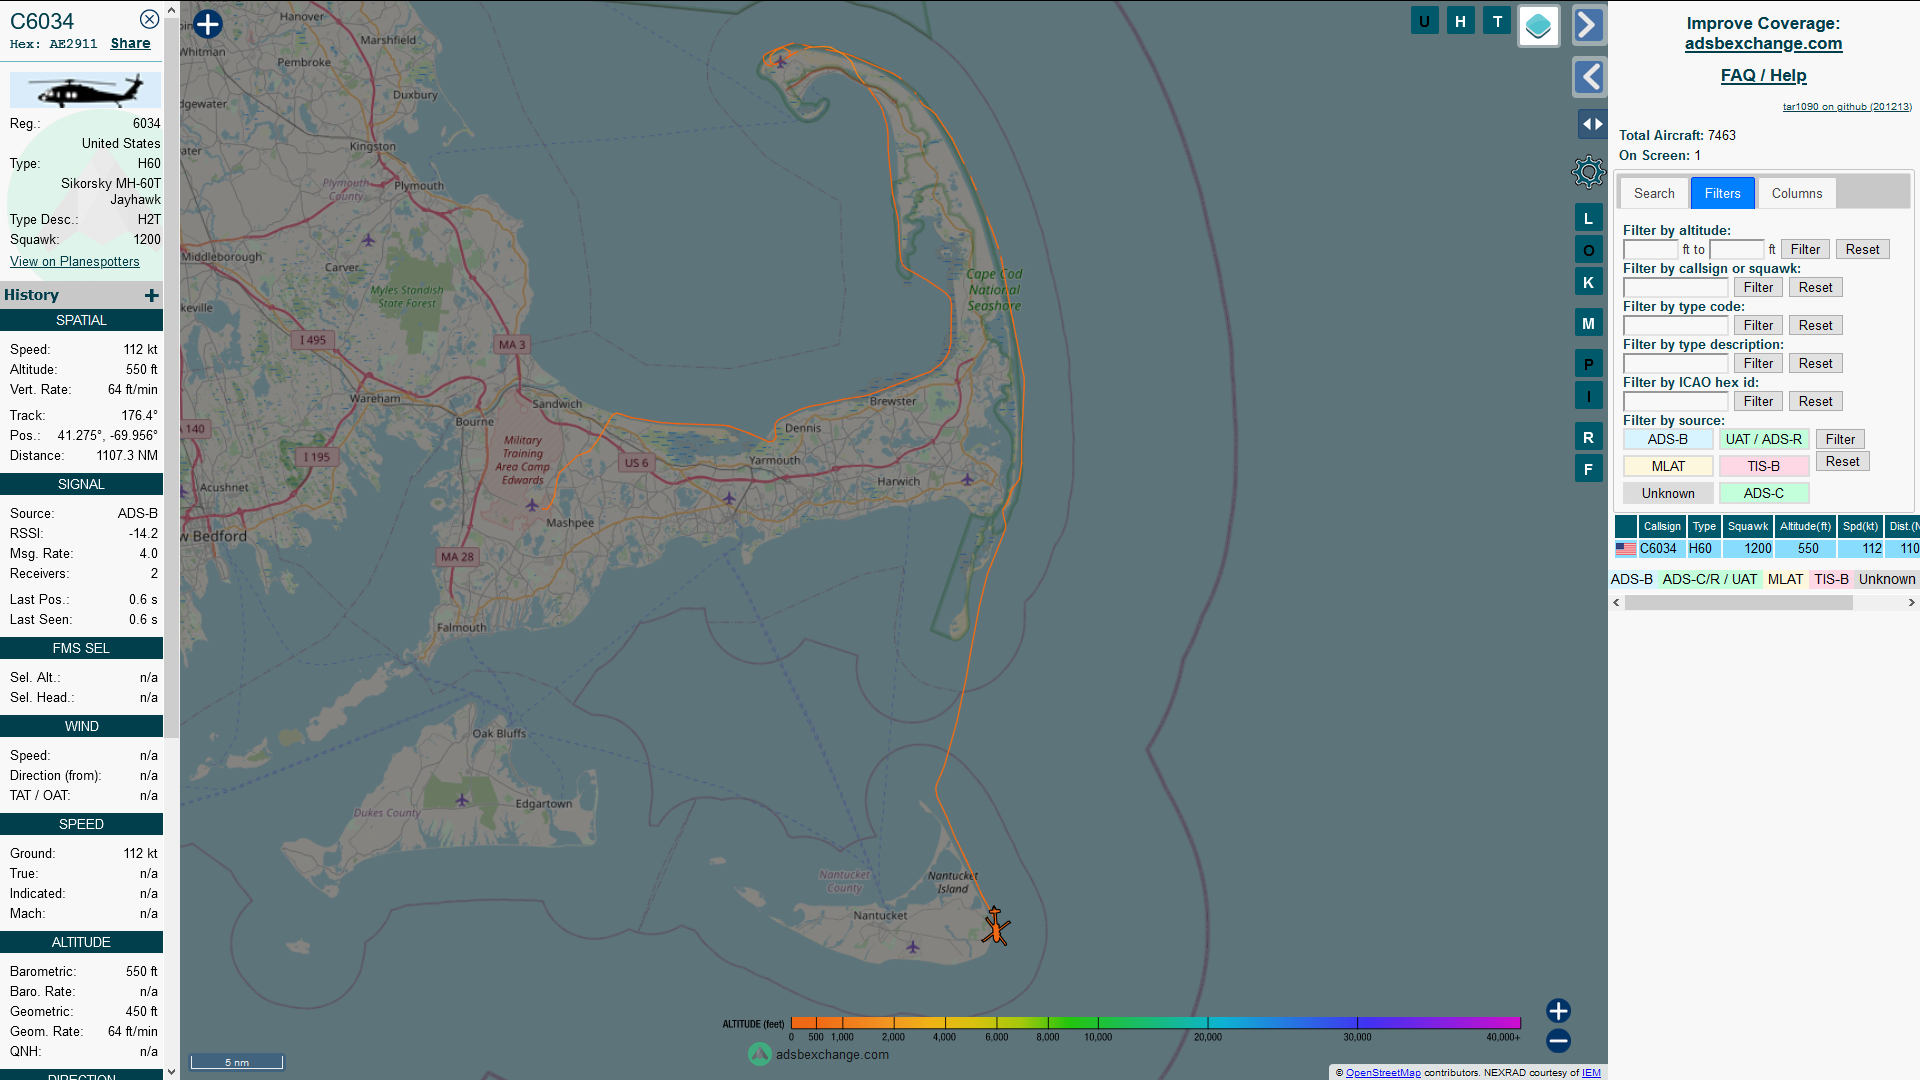Open the map layers selector icon
Screen dimensions: 1920x1080
(x=1538, y=25)
